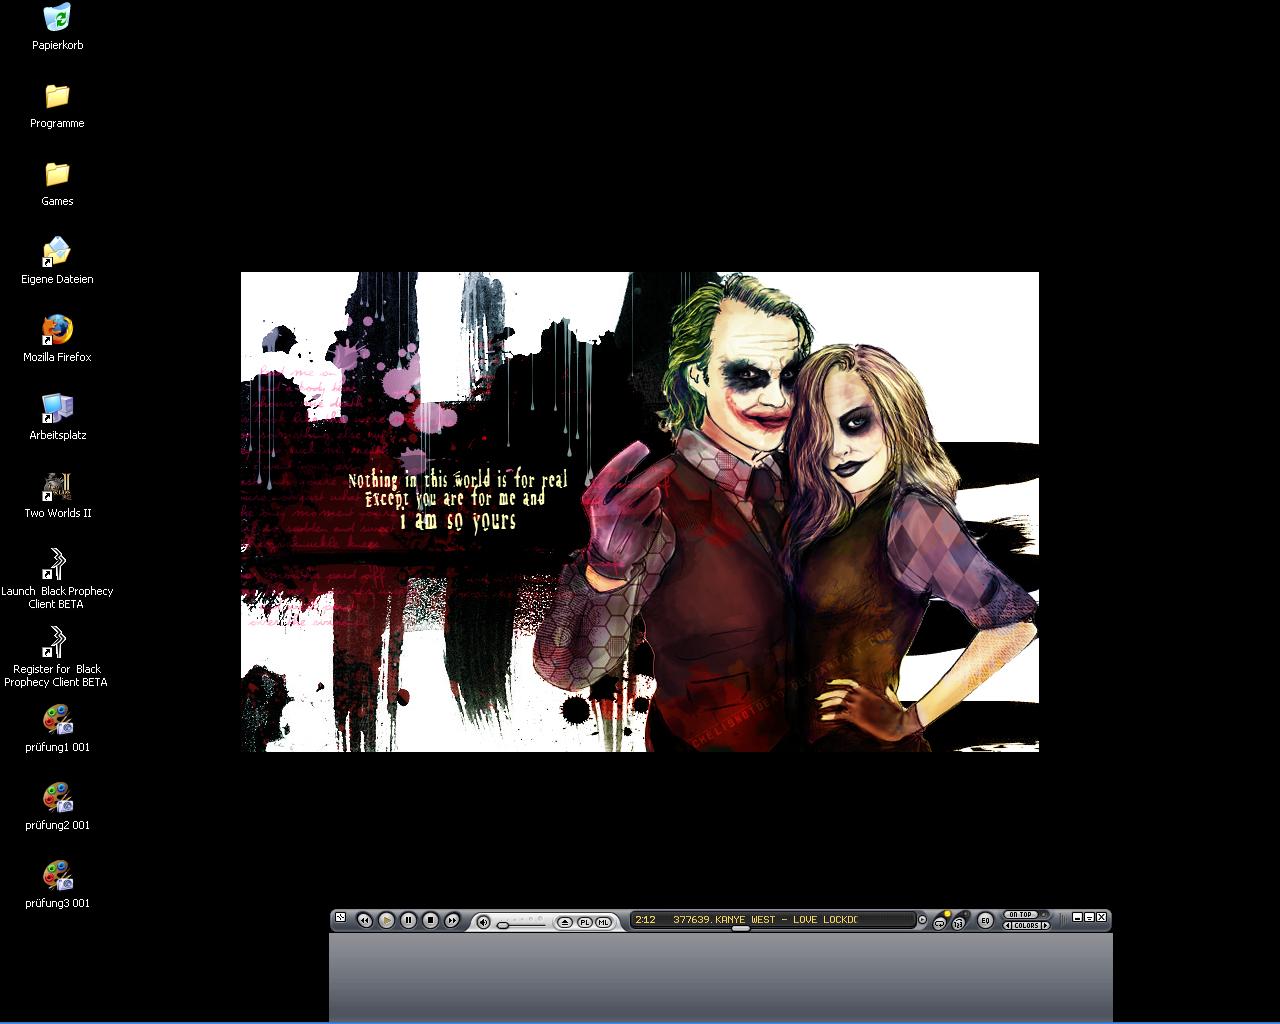This screenshot has width=1280, height=1024.
Task: Launch the Mozilla Firefox desktop shortcut
Action: 57,339
